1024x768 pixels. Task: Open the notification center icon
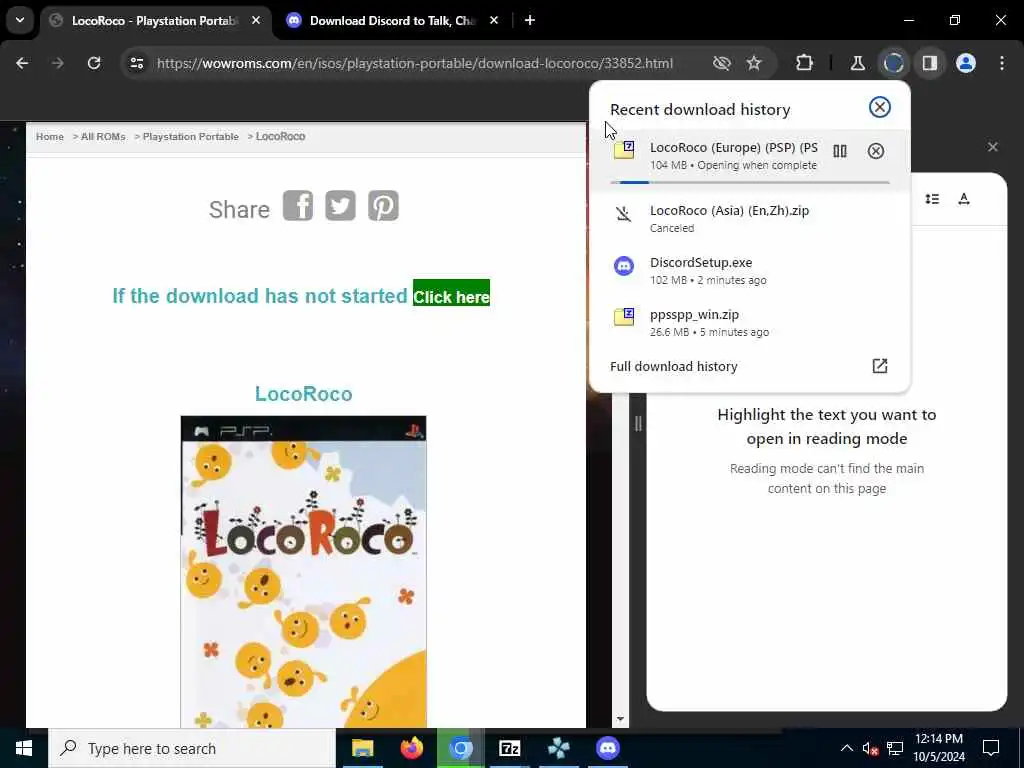991,748
